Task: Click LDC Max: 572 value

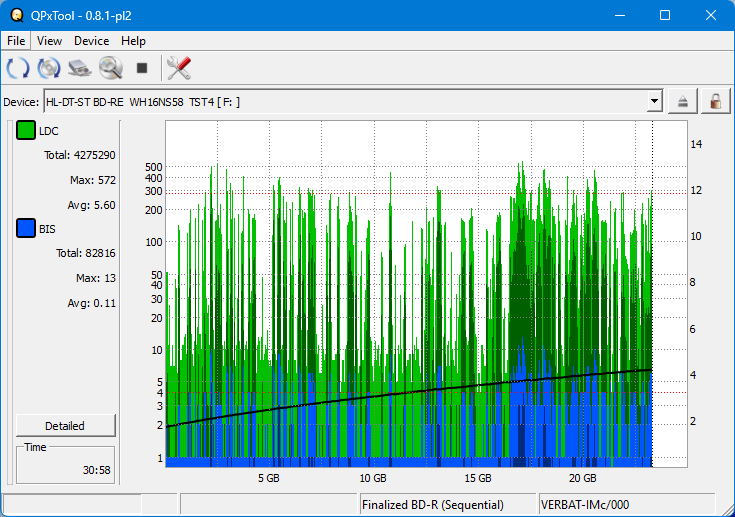Action: 92,180
